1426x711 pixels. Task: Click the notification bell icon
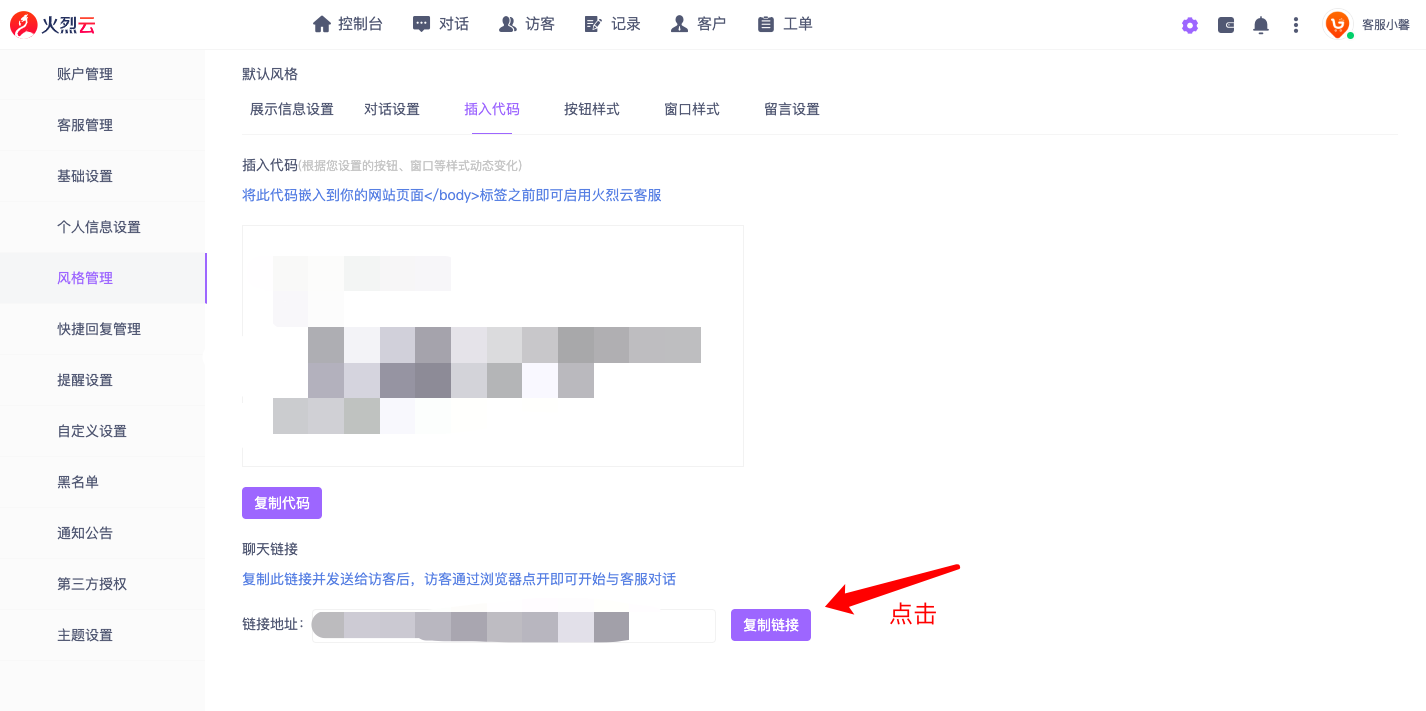tap(1261, 25)
